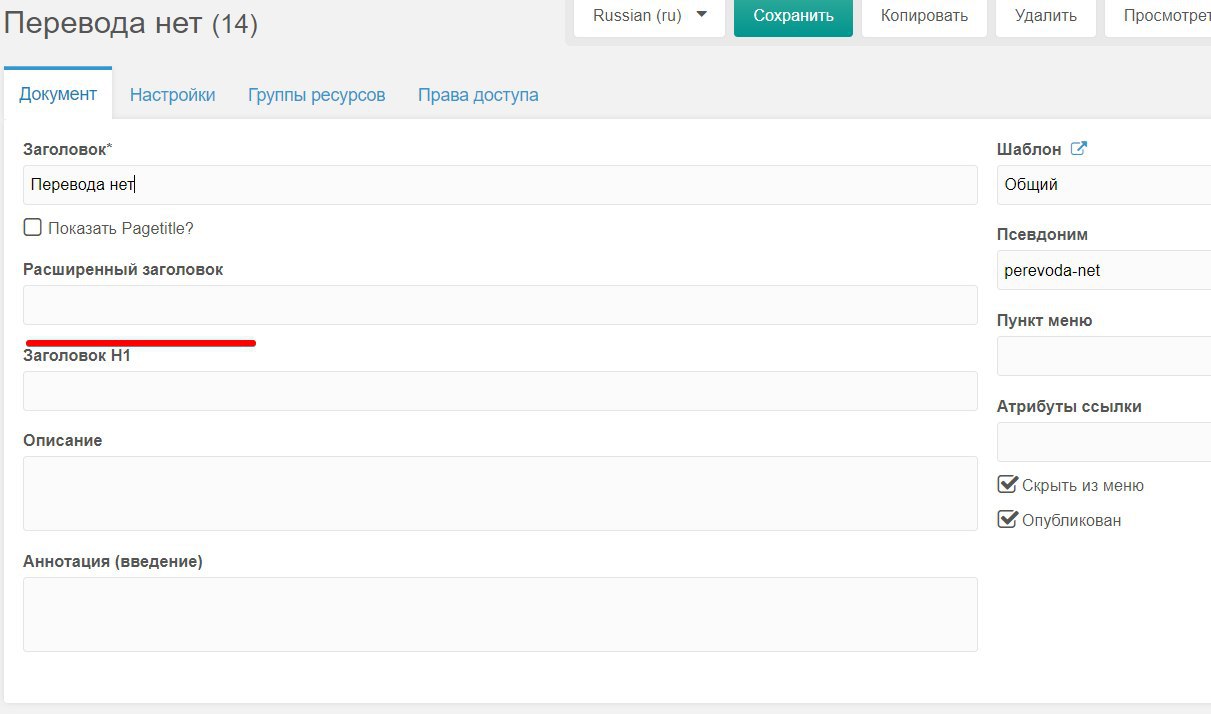This screenshot has width=1211, height=714.
Task: Uncheck the Скрыть из меню checkbox
Action: (x=1008, y=485)
